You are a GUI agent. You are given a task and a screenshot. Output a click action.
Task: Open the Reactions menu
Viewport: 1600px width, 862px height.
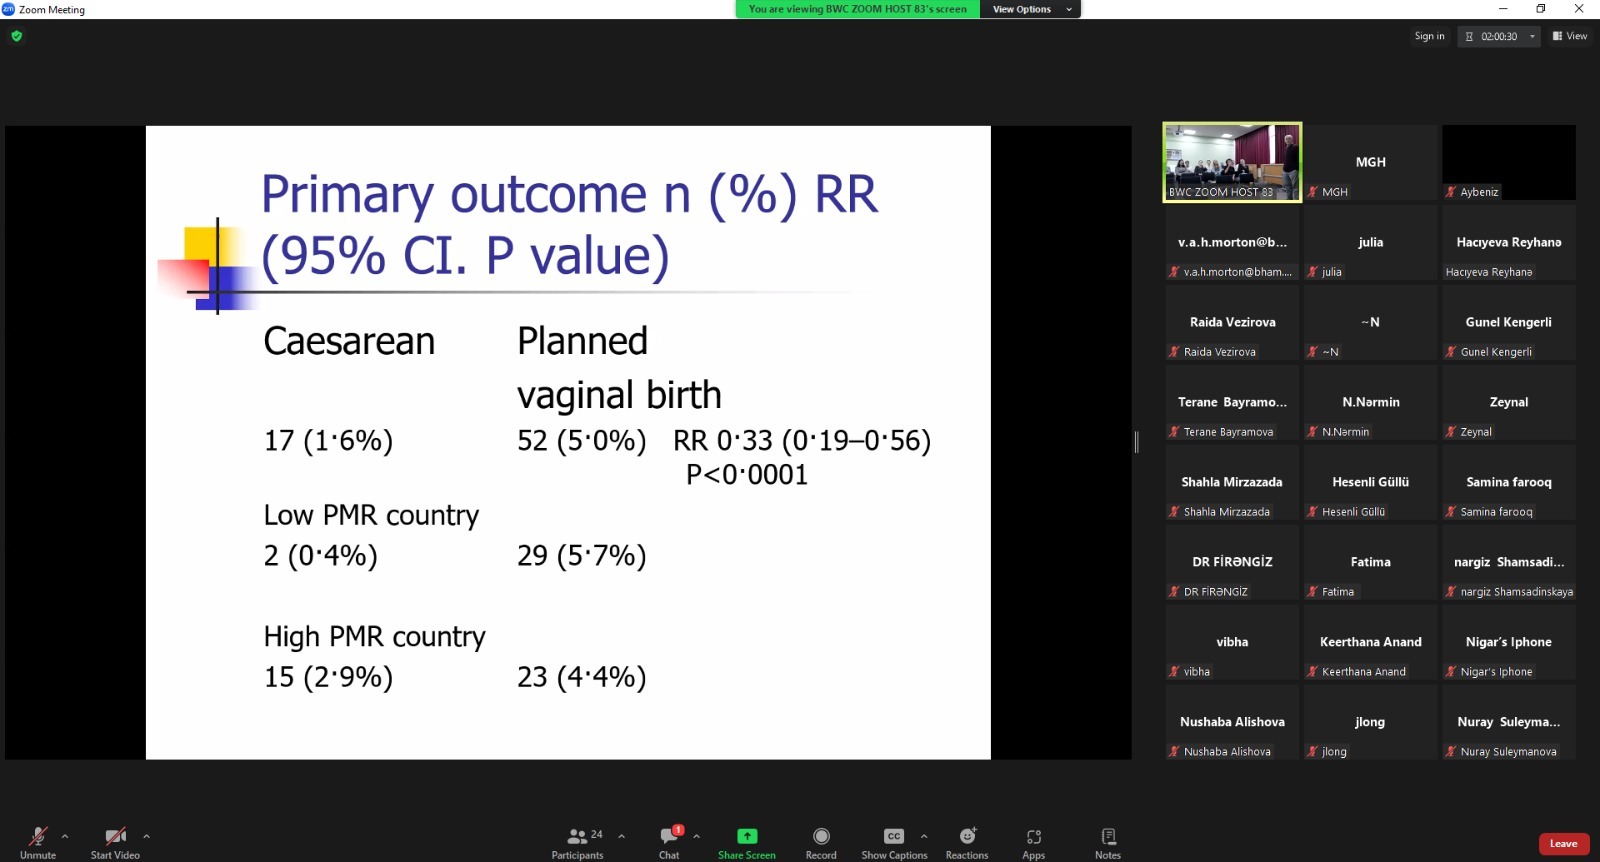(x=967, y=842)
